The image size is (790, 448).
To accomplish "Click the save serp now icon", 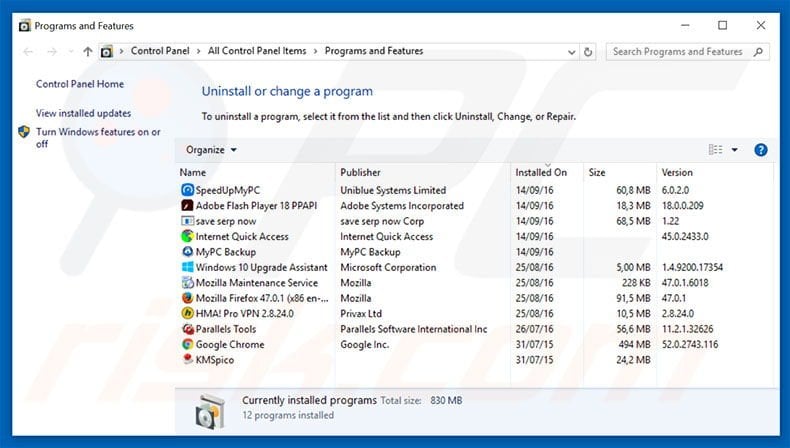I will coord(187,221).
